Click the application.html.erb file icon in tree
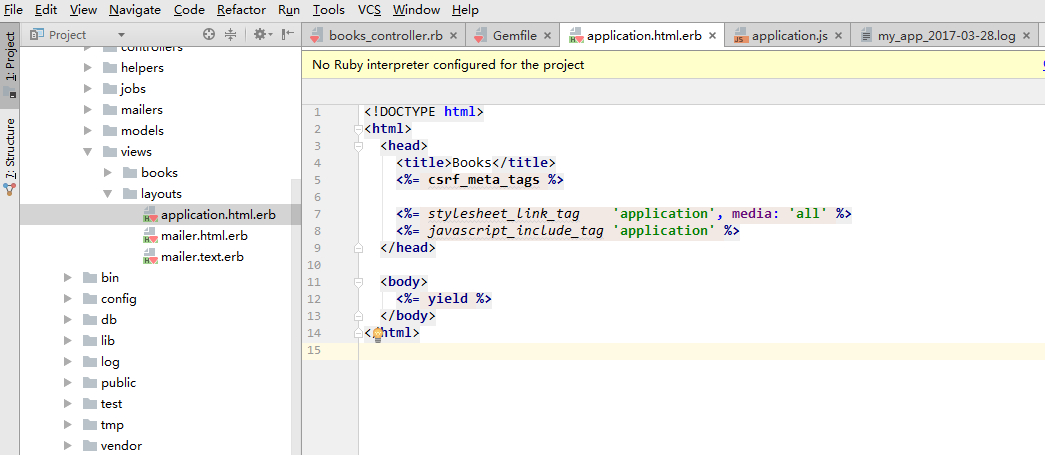This screenshot has height=455, width=1045. pyautogui.click(x=150, y=215)
